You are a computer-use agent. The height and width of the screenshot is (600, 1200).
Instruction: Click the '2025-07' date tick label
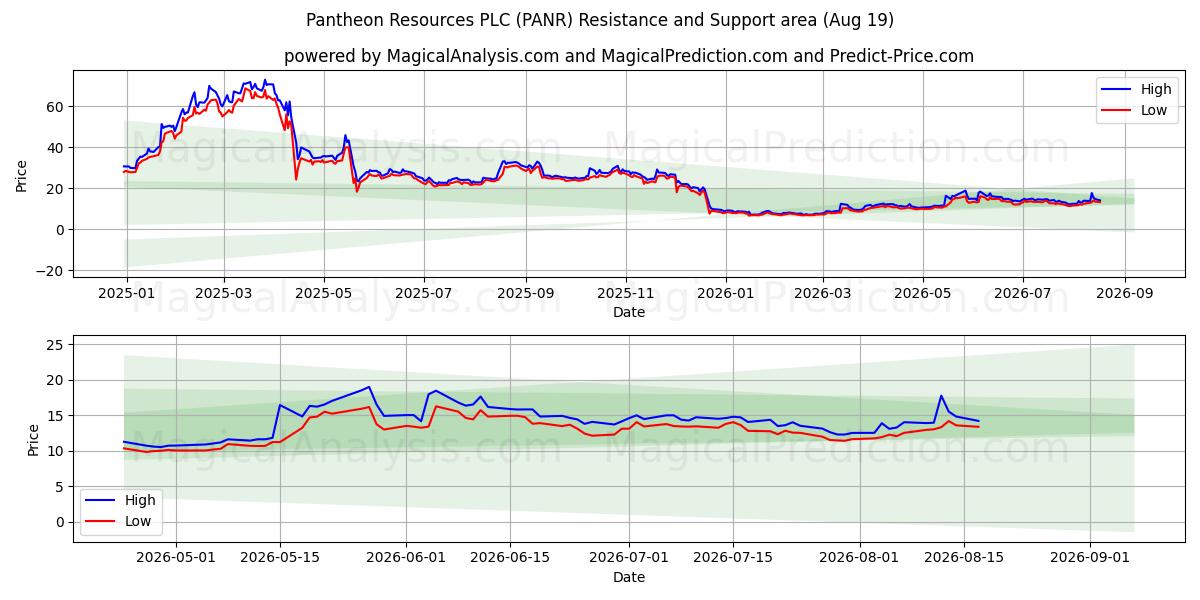424,295
